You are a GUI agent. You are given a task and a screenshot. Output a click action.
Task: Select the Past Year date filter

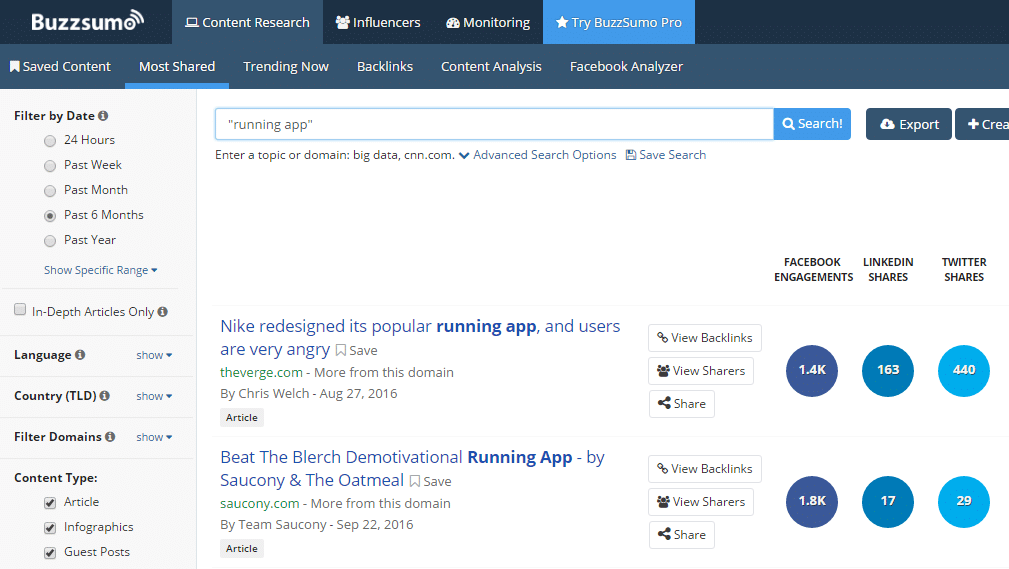click(x=50, y=241)
